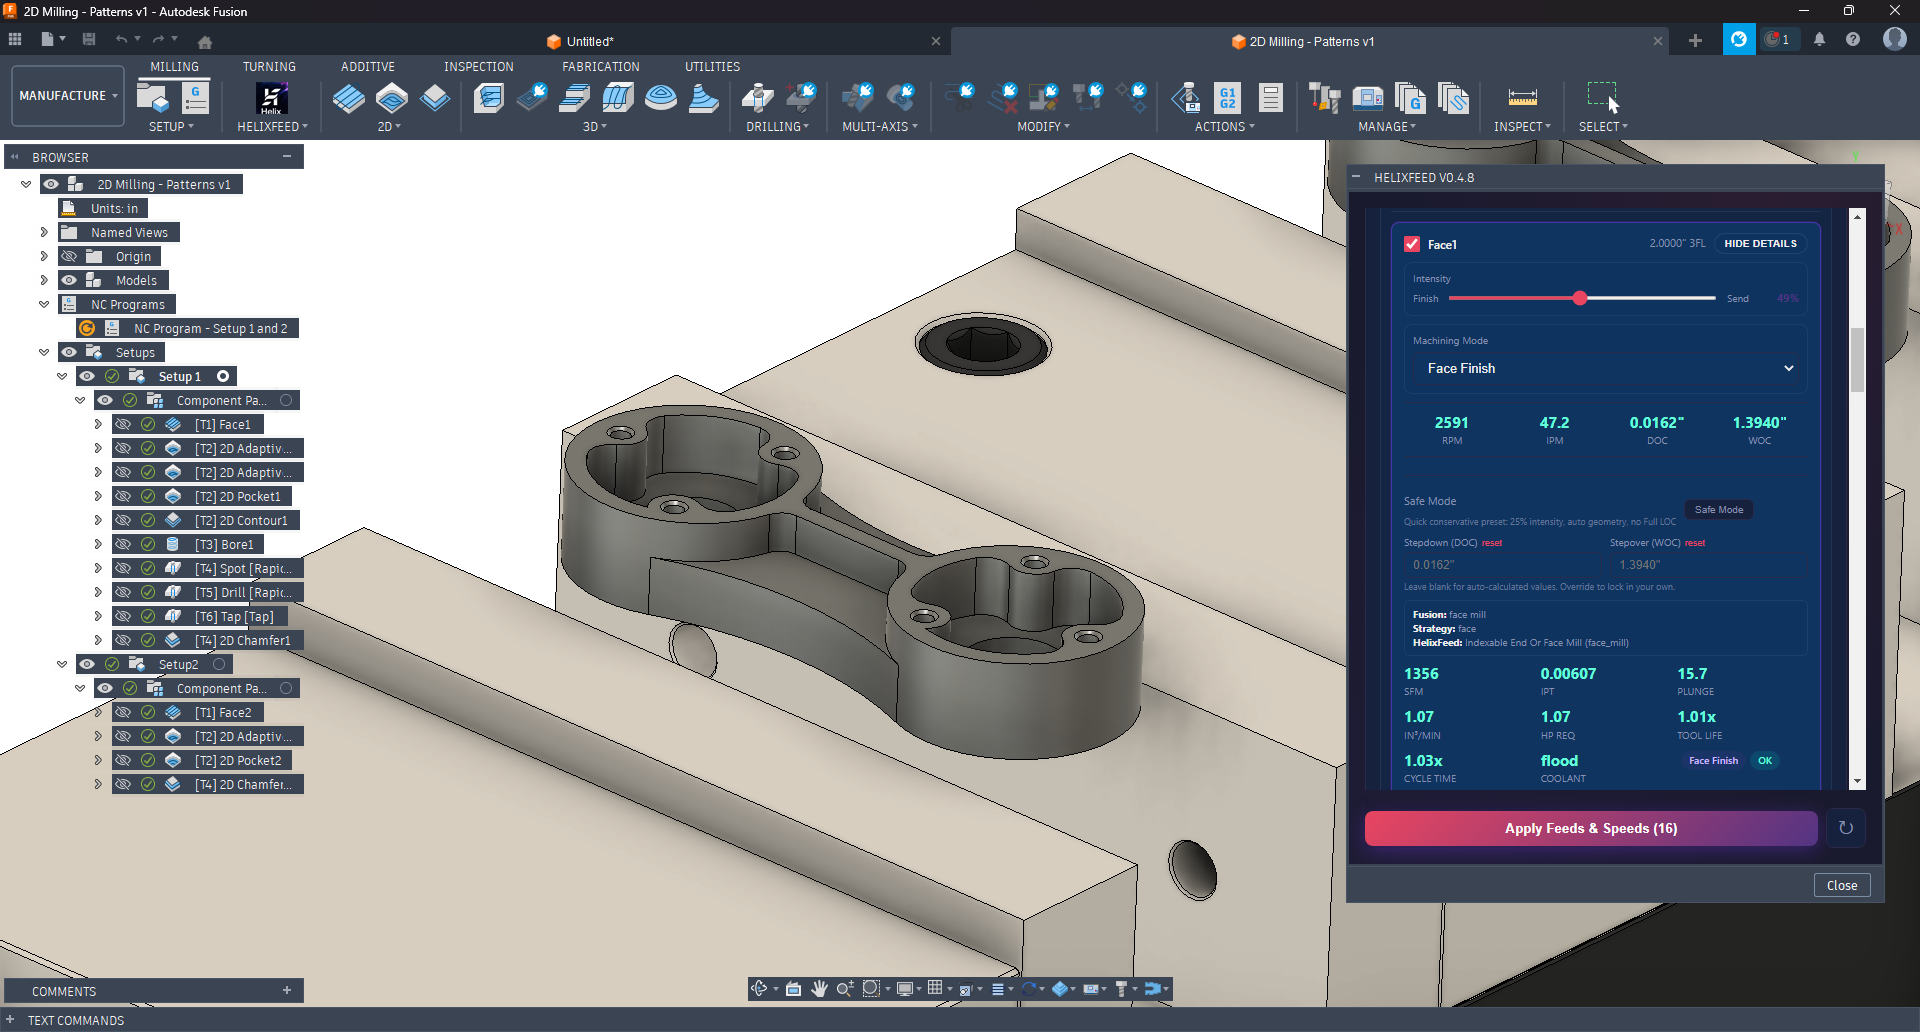
Task: Click the refresh icon beside Apply button
Action: click(x=1846, y=828)
